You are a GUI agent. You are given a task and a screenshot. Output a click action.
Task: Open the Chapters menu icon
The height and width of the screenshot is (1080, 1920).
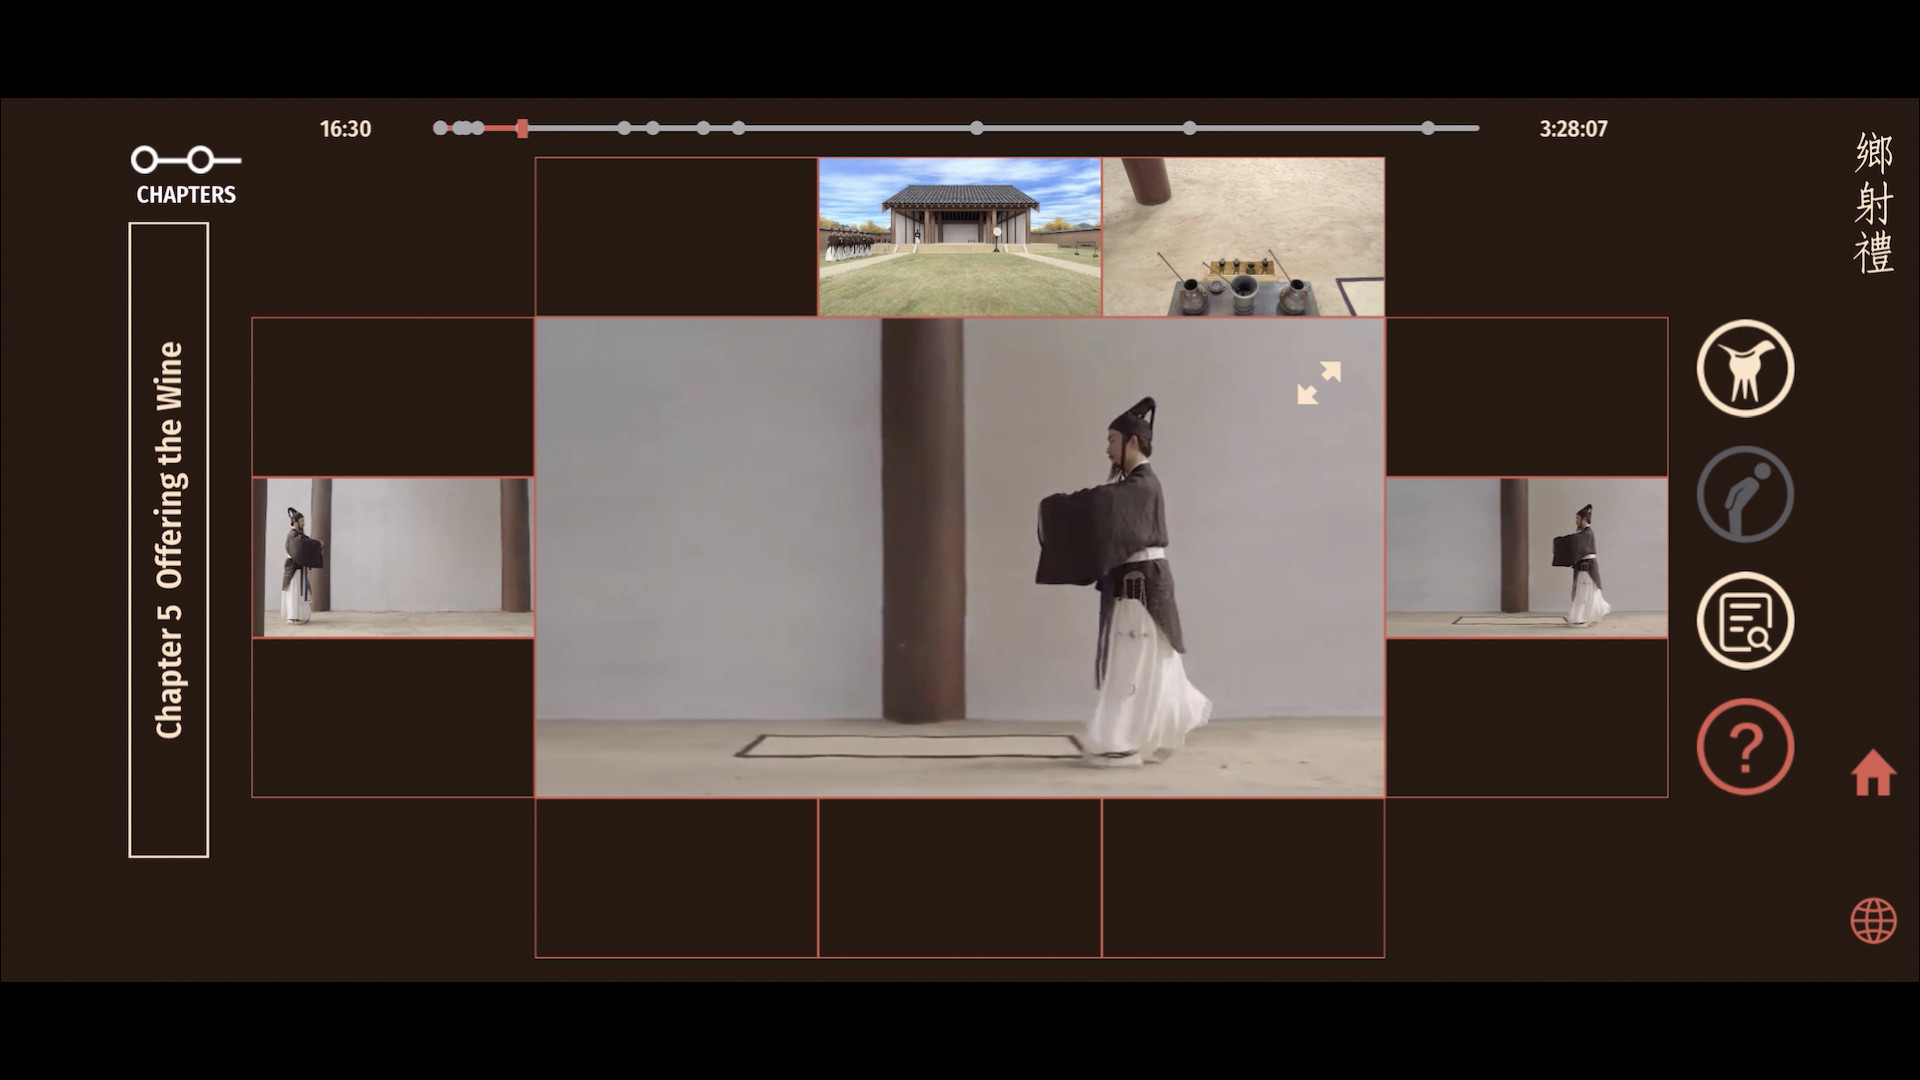click(x=185, y=160)
